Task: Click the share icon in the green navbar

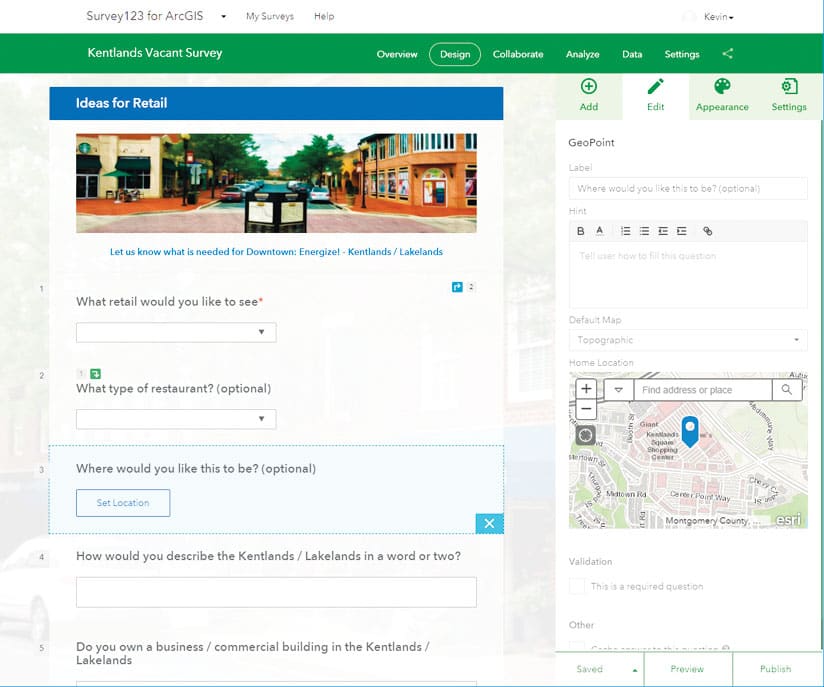Action: pos(727,54)
